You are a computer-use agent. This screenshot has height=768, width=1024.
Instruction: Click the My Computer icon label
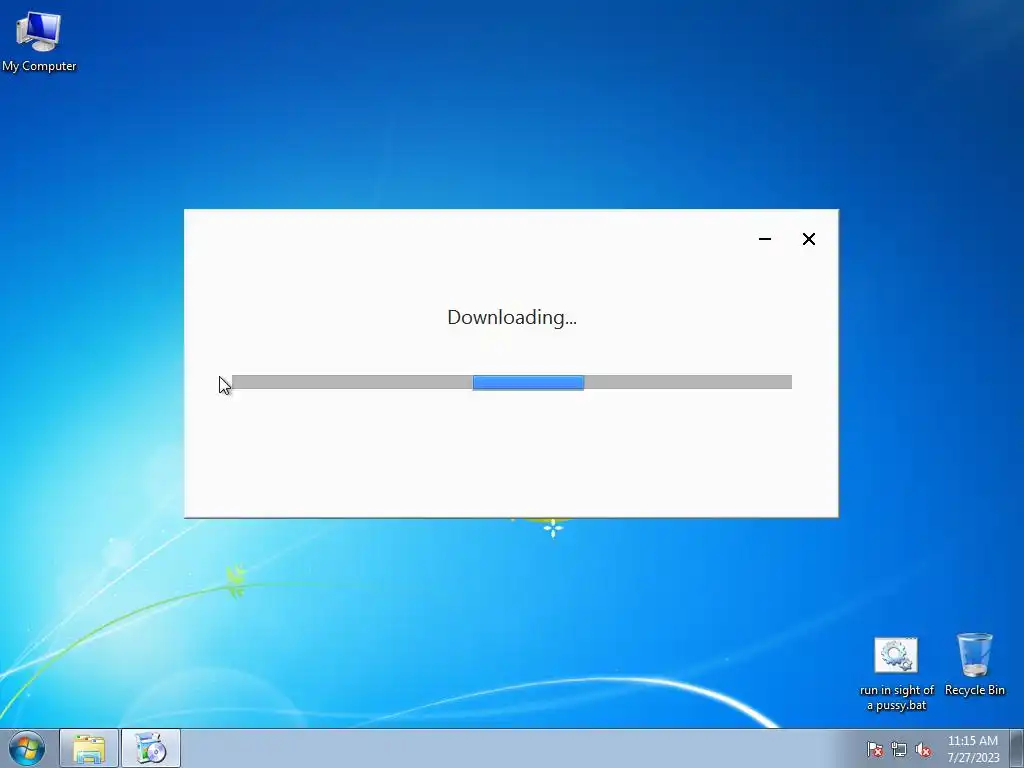39,66
